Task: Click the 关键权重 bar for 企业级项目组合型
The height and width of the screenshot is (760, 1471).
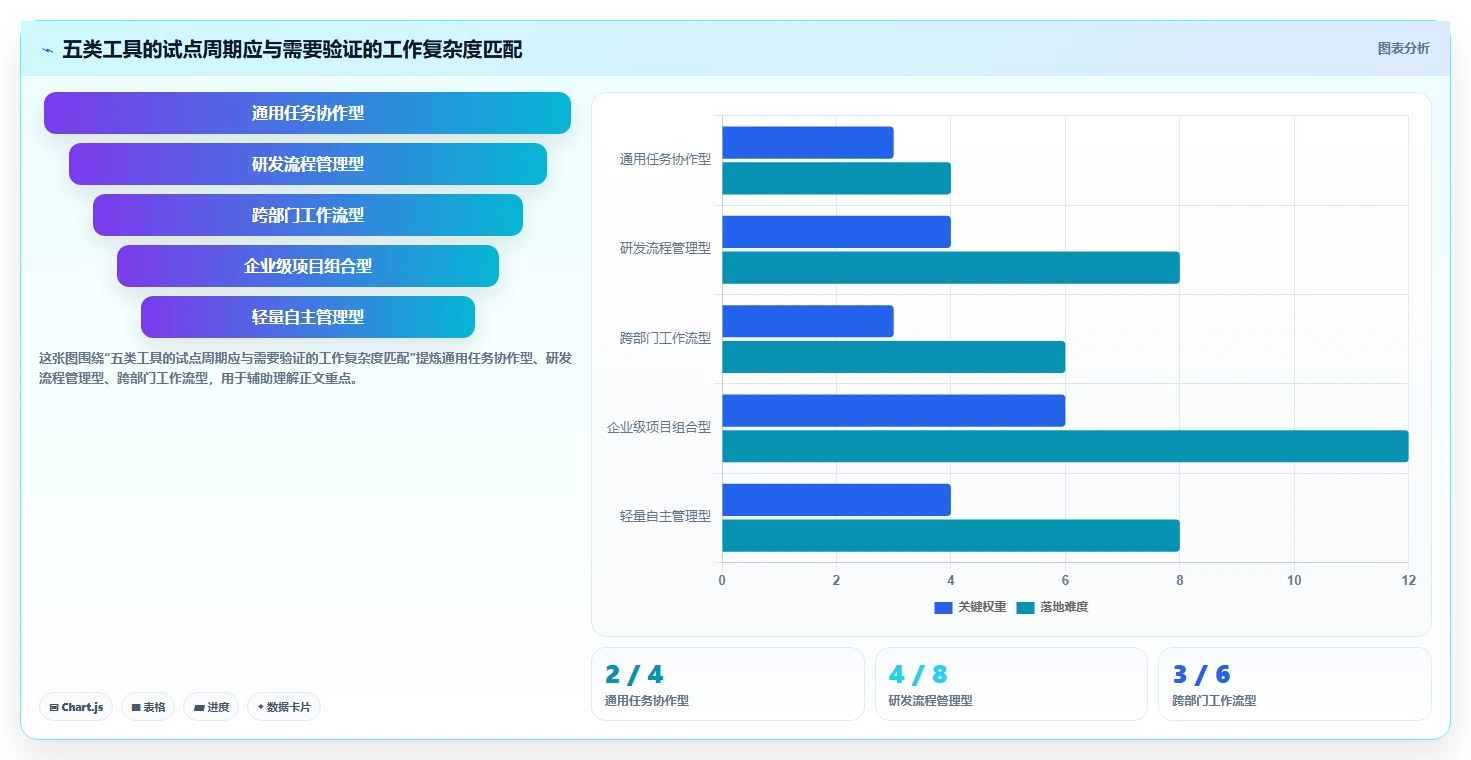Action: click(x=893, y=410)
